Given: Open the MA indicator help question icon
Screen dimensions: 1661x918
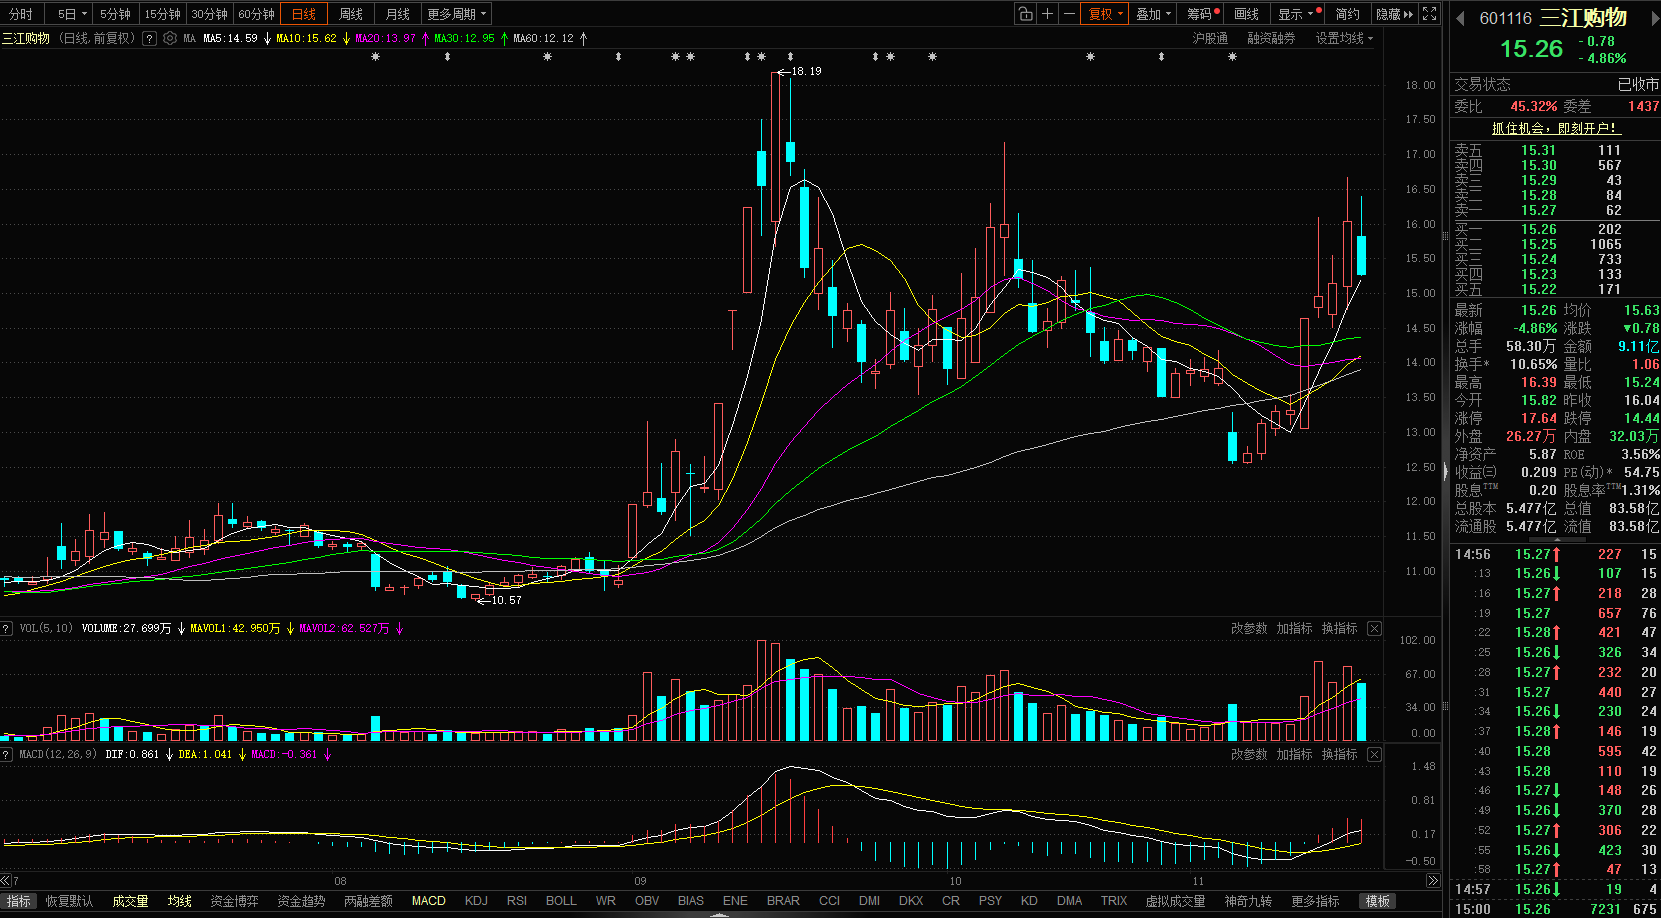Looking at the screenshot, I should coord(150,38).
